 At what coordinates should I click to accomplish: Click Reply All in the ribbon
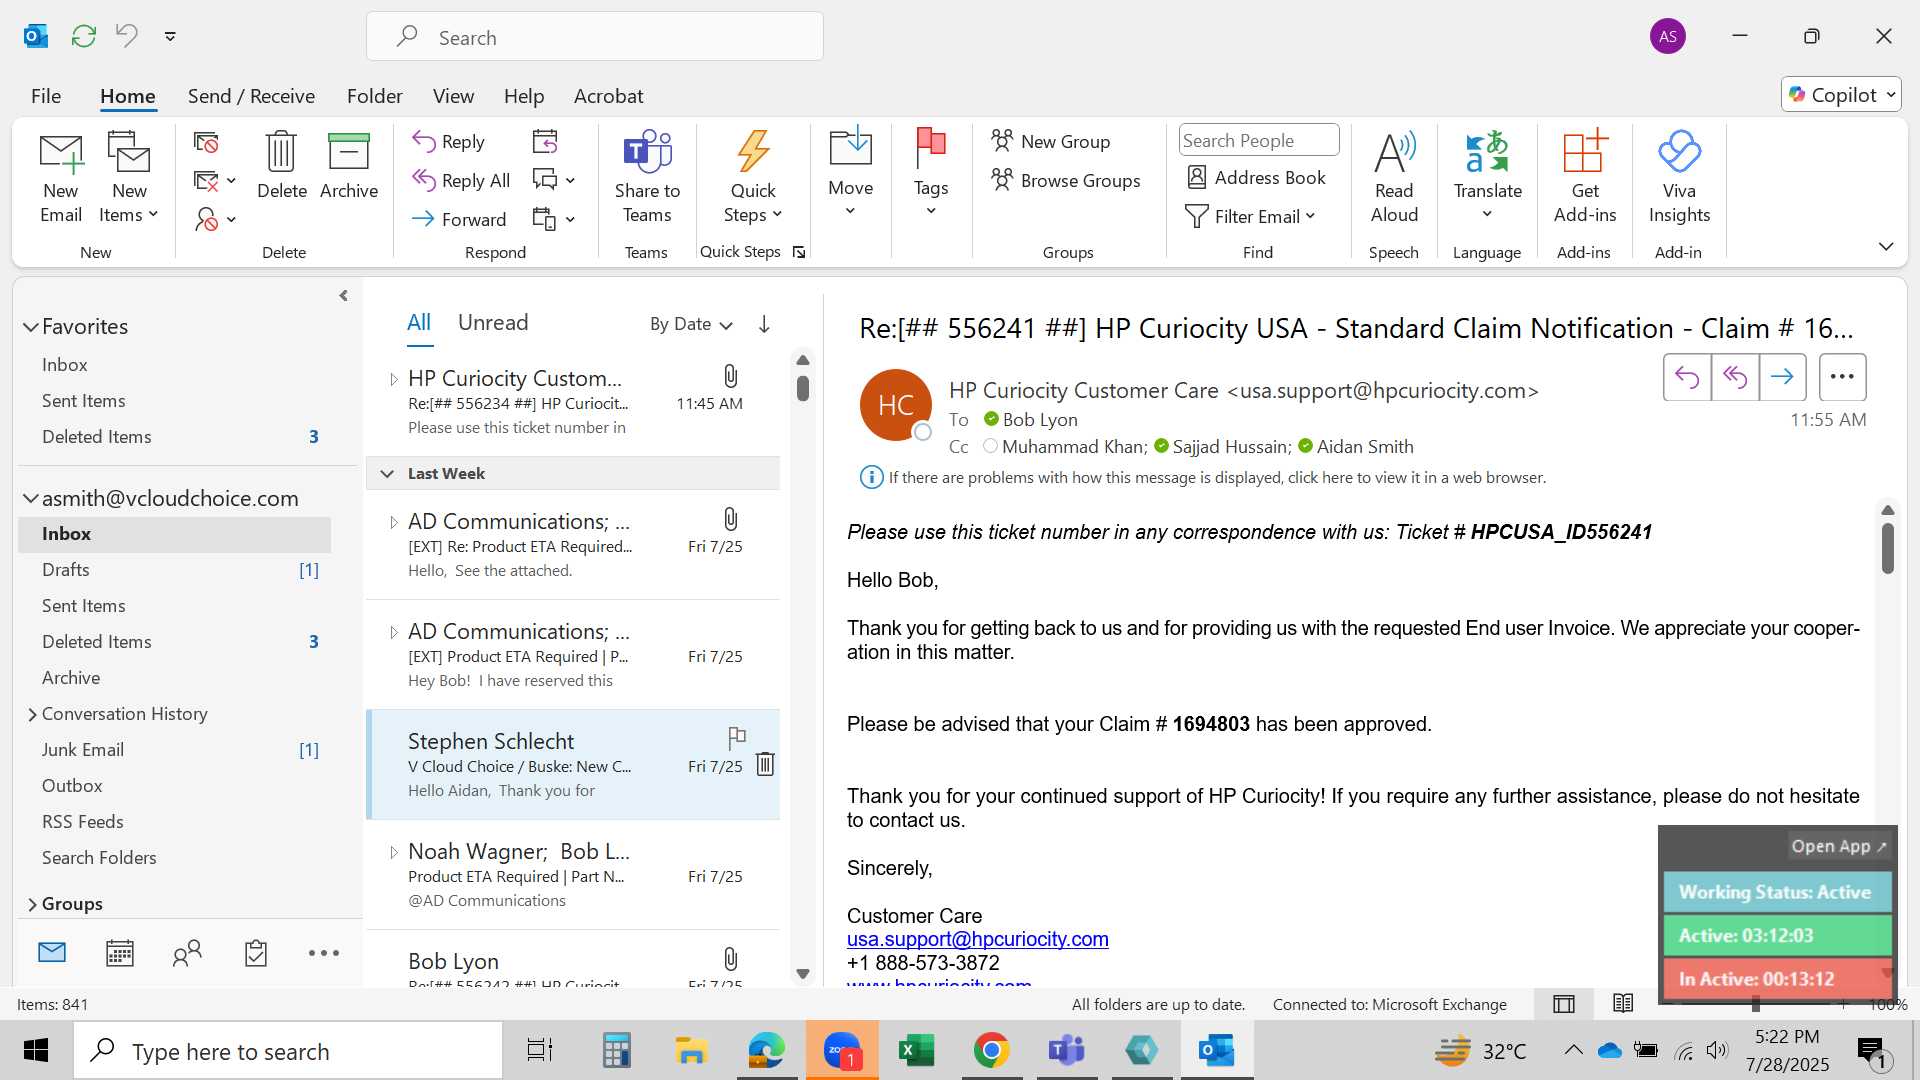coord(461,180)
